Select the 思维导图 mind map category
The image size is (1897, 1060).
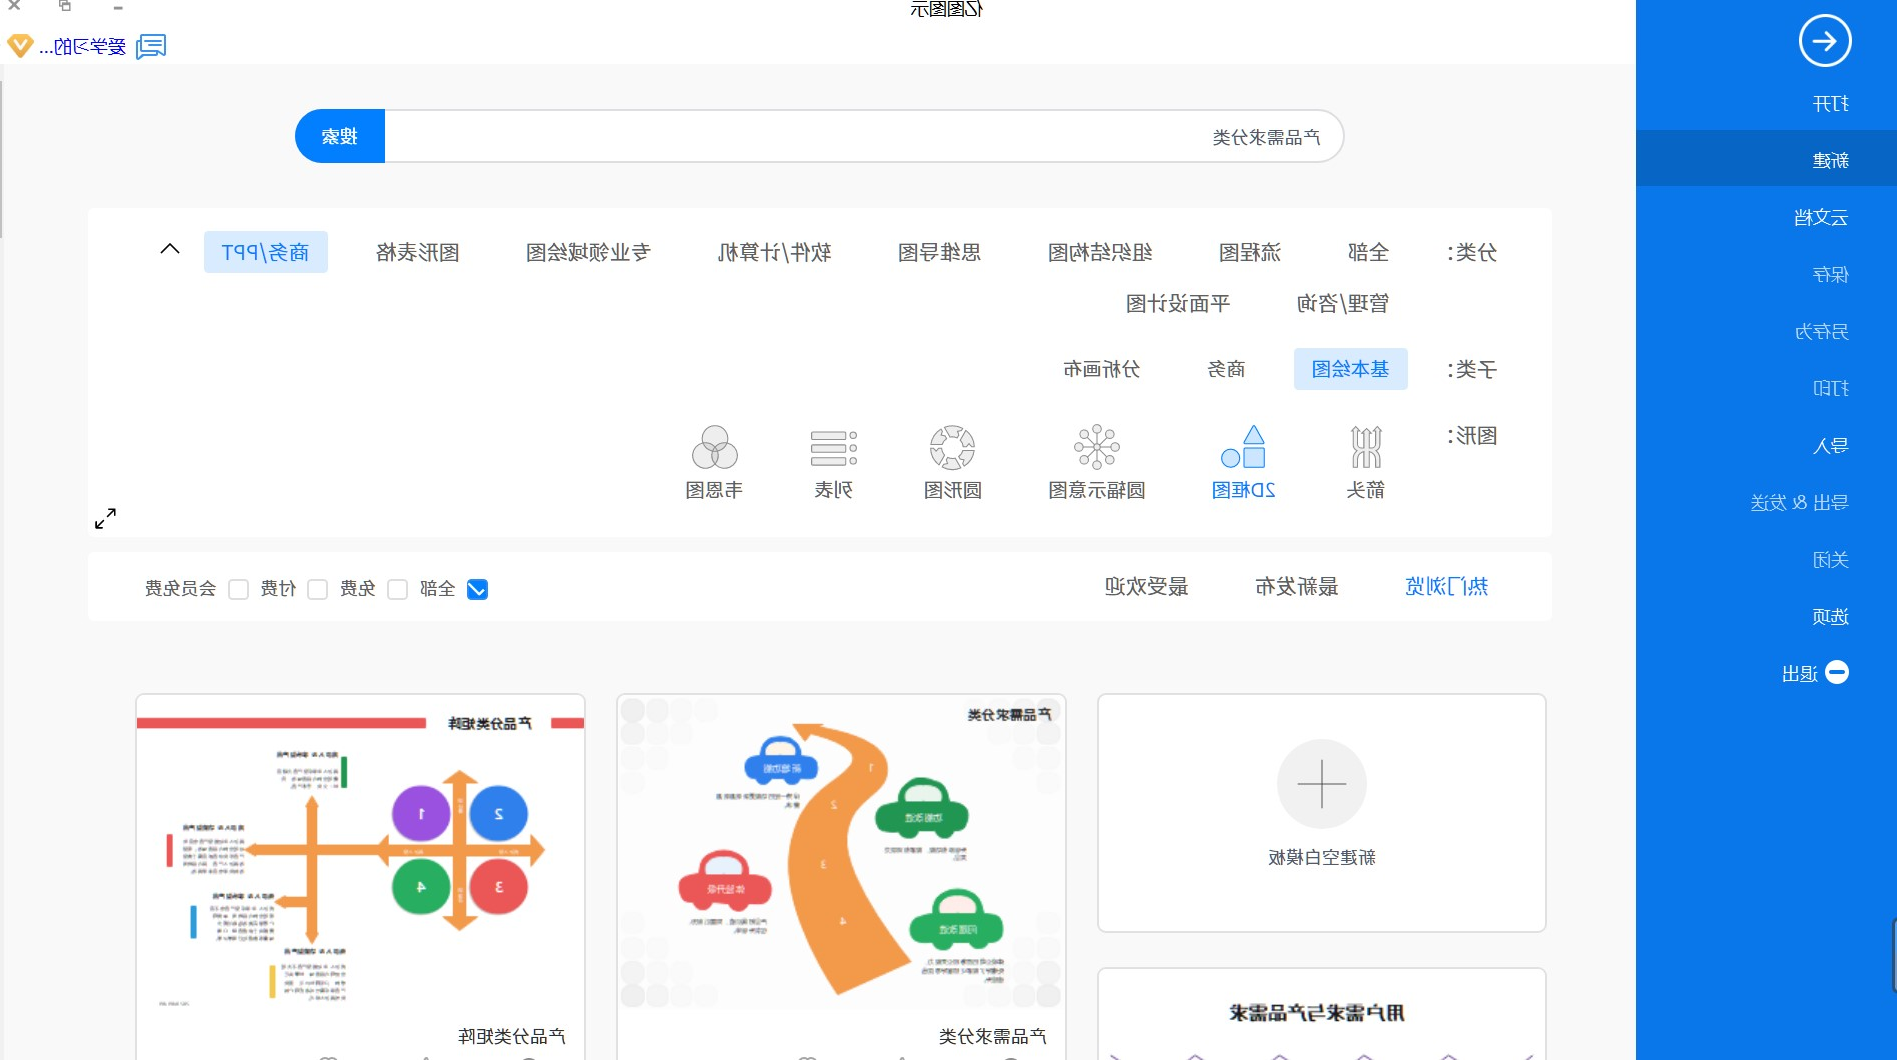939,252
